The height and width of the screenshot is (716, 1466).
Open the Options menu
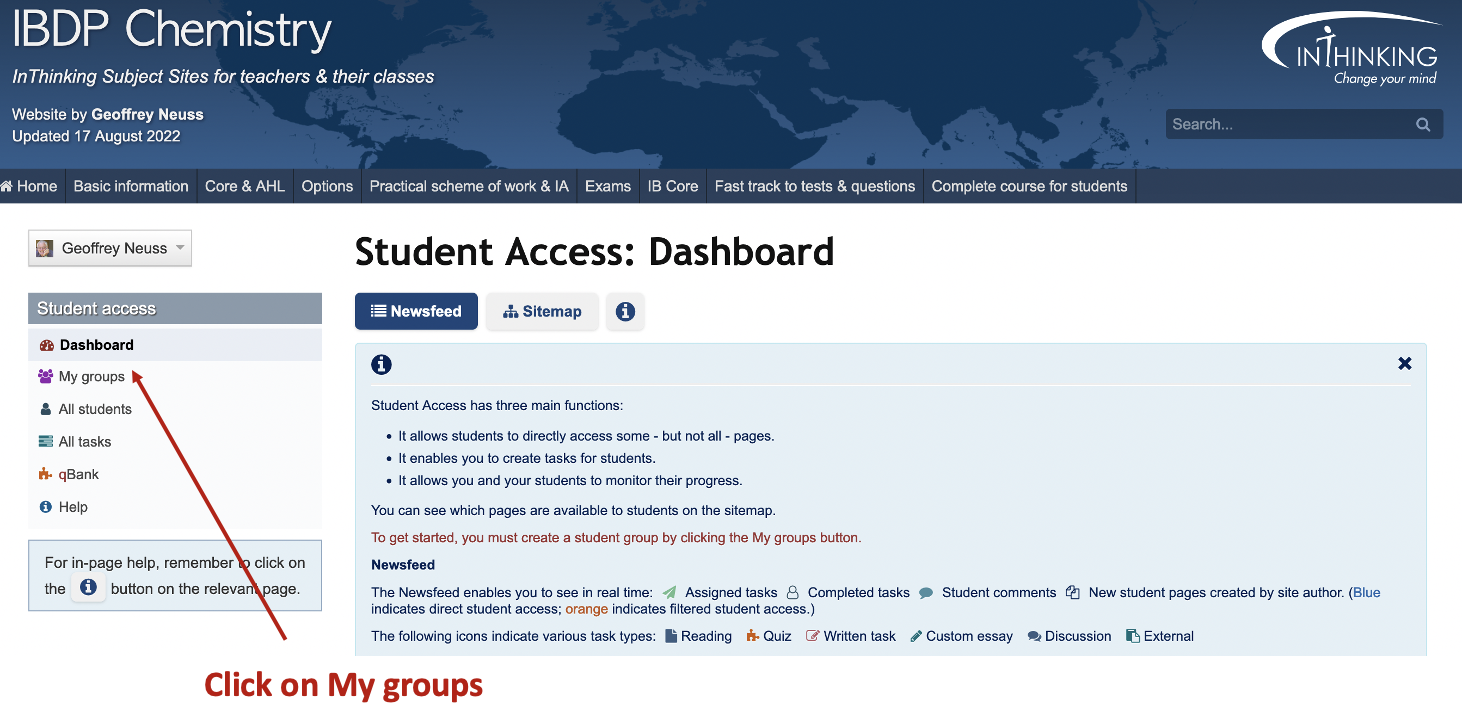coord(327,187)
